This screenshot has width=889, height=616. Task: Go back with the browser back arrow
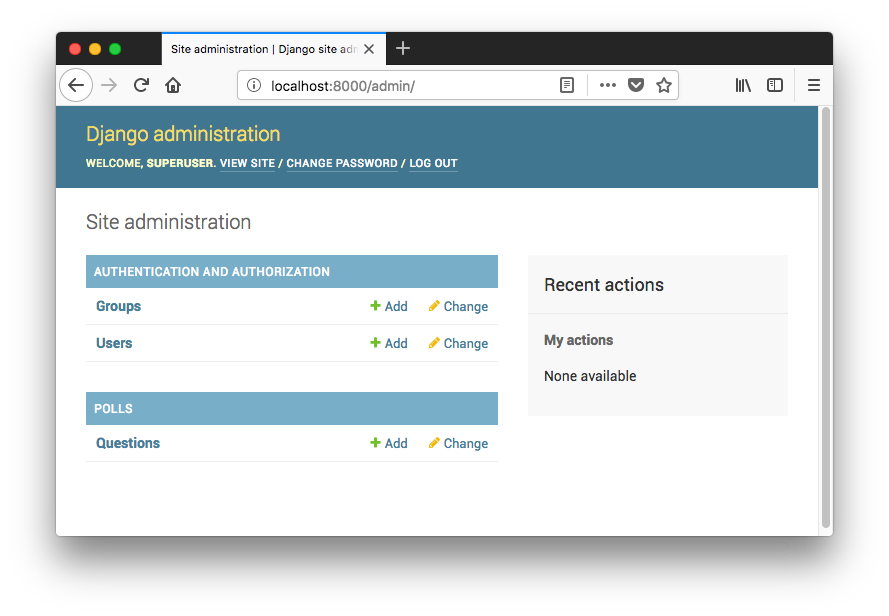pos(76,85)
